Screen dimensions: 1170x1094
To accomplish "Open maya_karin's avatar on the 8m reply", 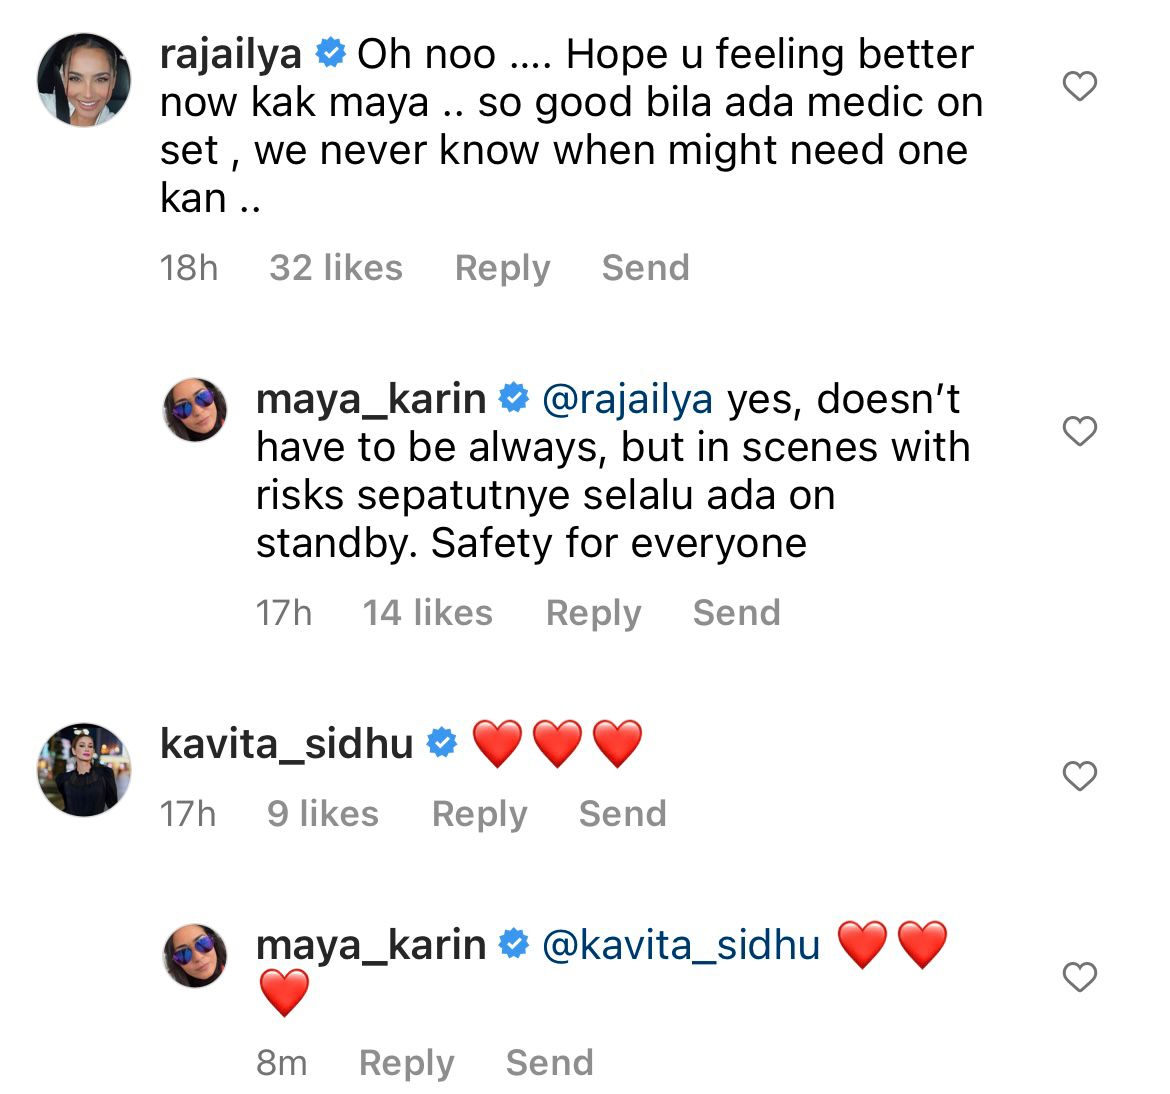I will pyautogui.click(x=195, y=956).
